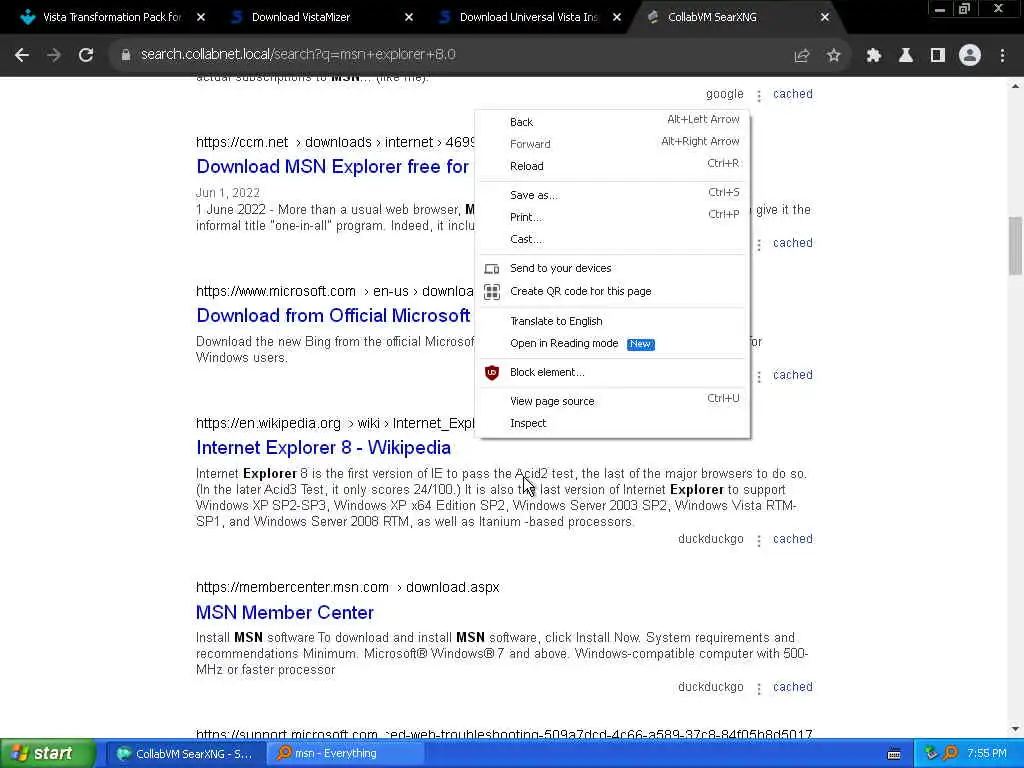Click the scrollbar down arrow
The width and height of the screenshot is (1024, 768).
1015,729
